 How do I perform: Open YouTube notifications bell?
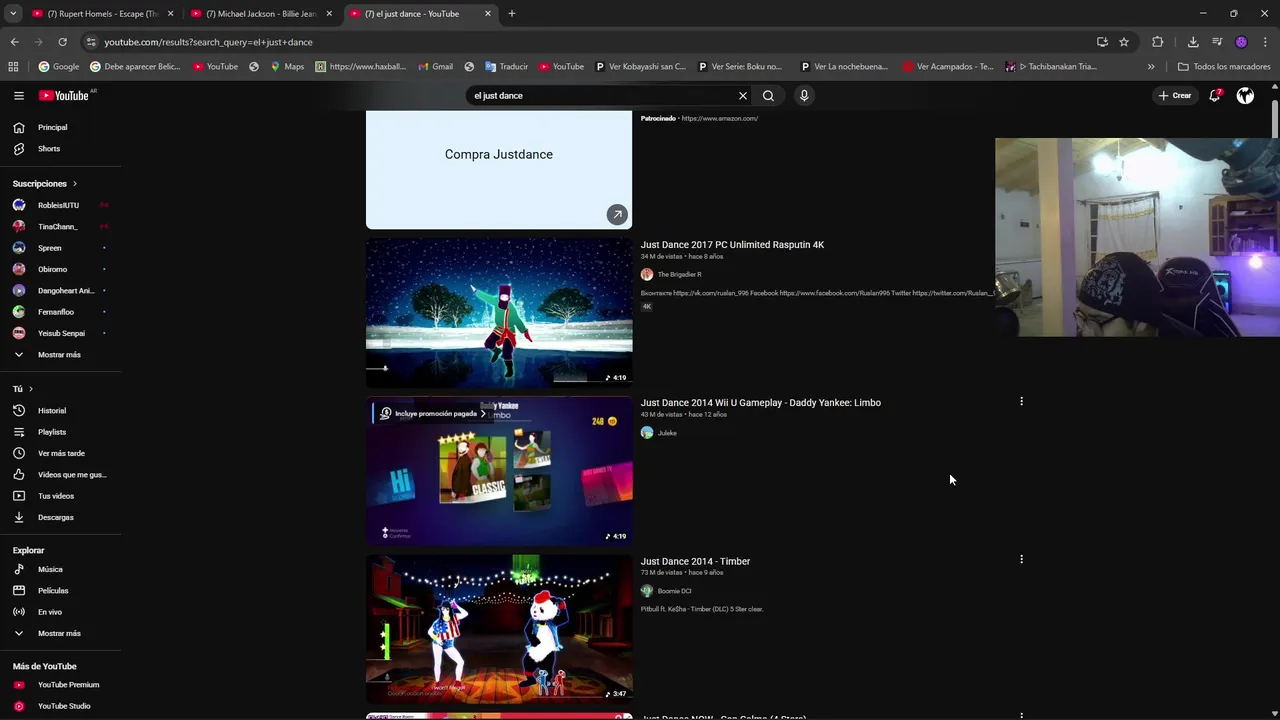coord(1215,96)
